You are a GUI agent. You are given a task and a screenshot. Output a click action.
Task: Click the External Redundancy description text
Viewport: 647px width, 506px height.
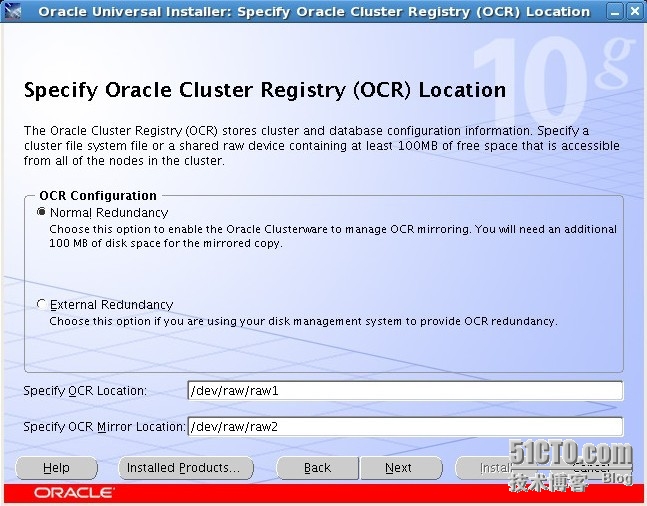click(303, 321)
